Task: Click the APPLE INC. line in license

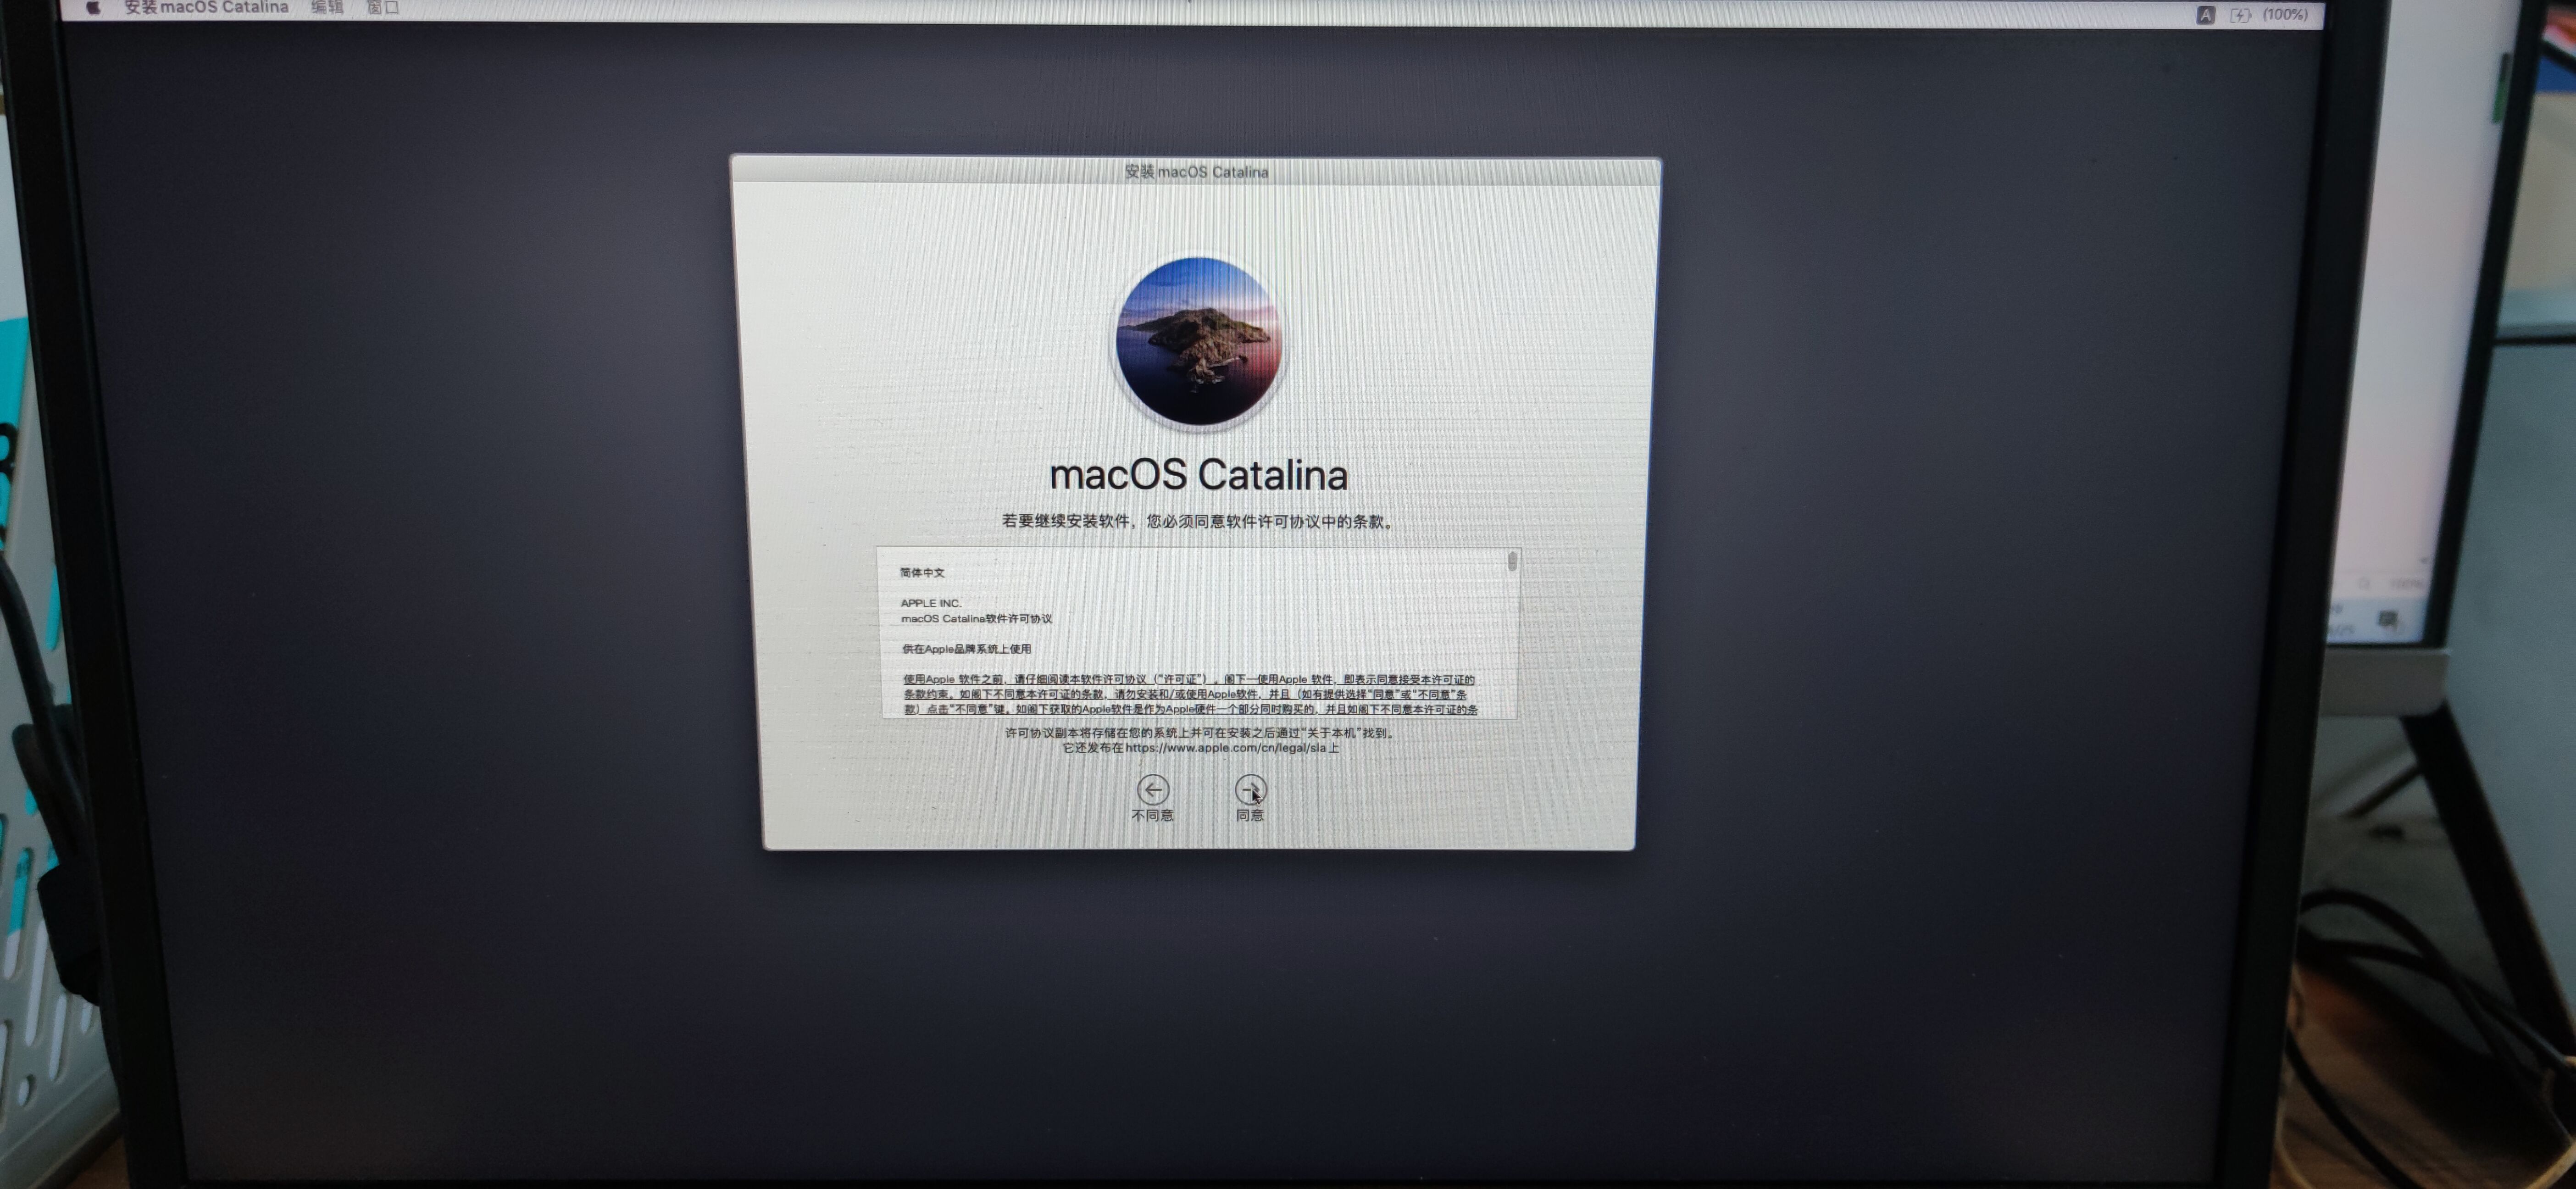Action: tap(930, 603)
